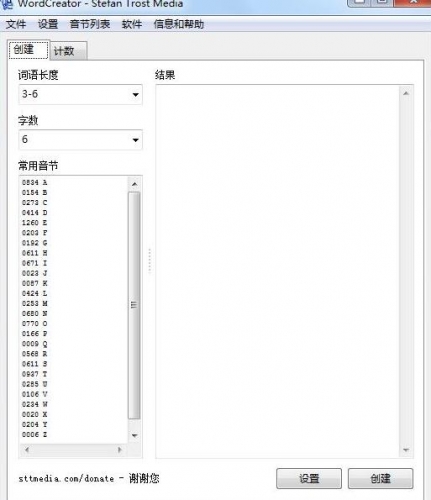Select the row '0770 O'
The image size is (431, 500).
pyautogui.click(x=34, y=323)
